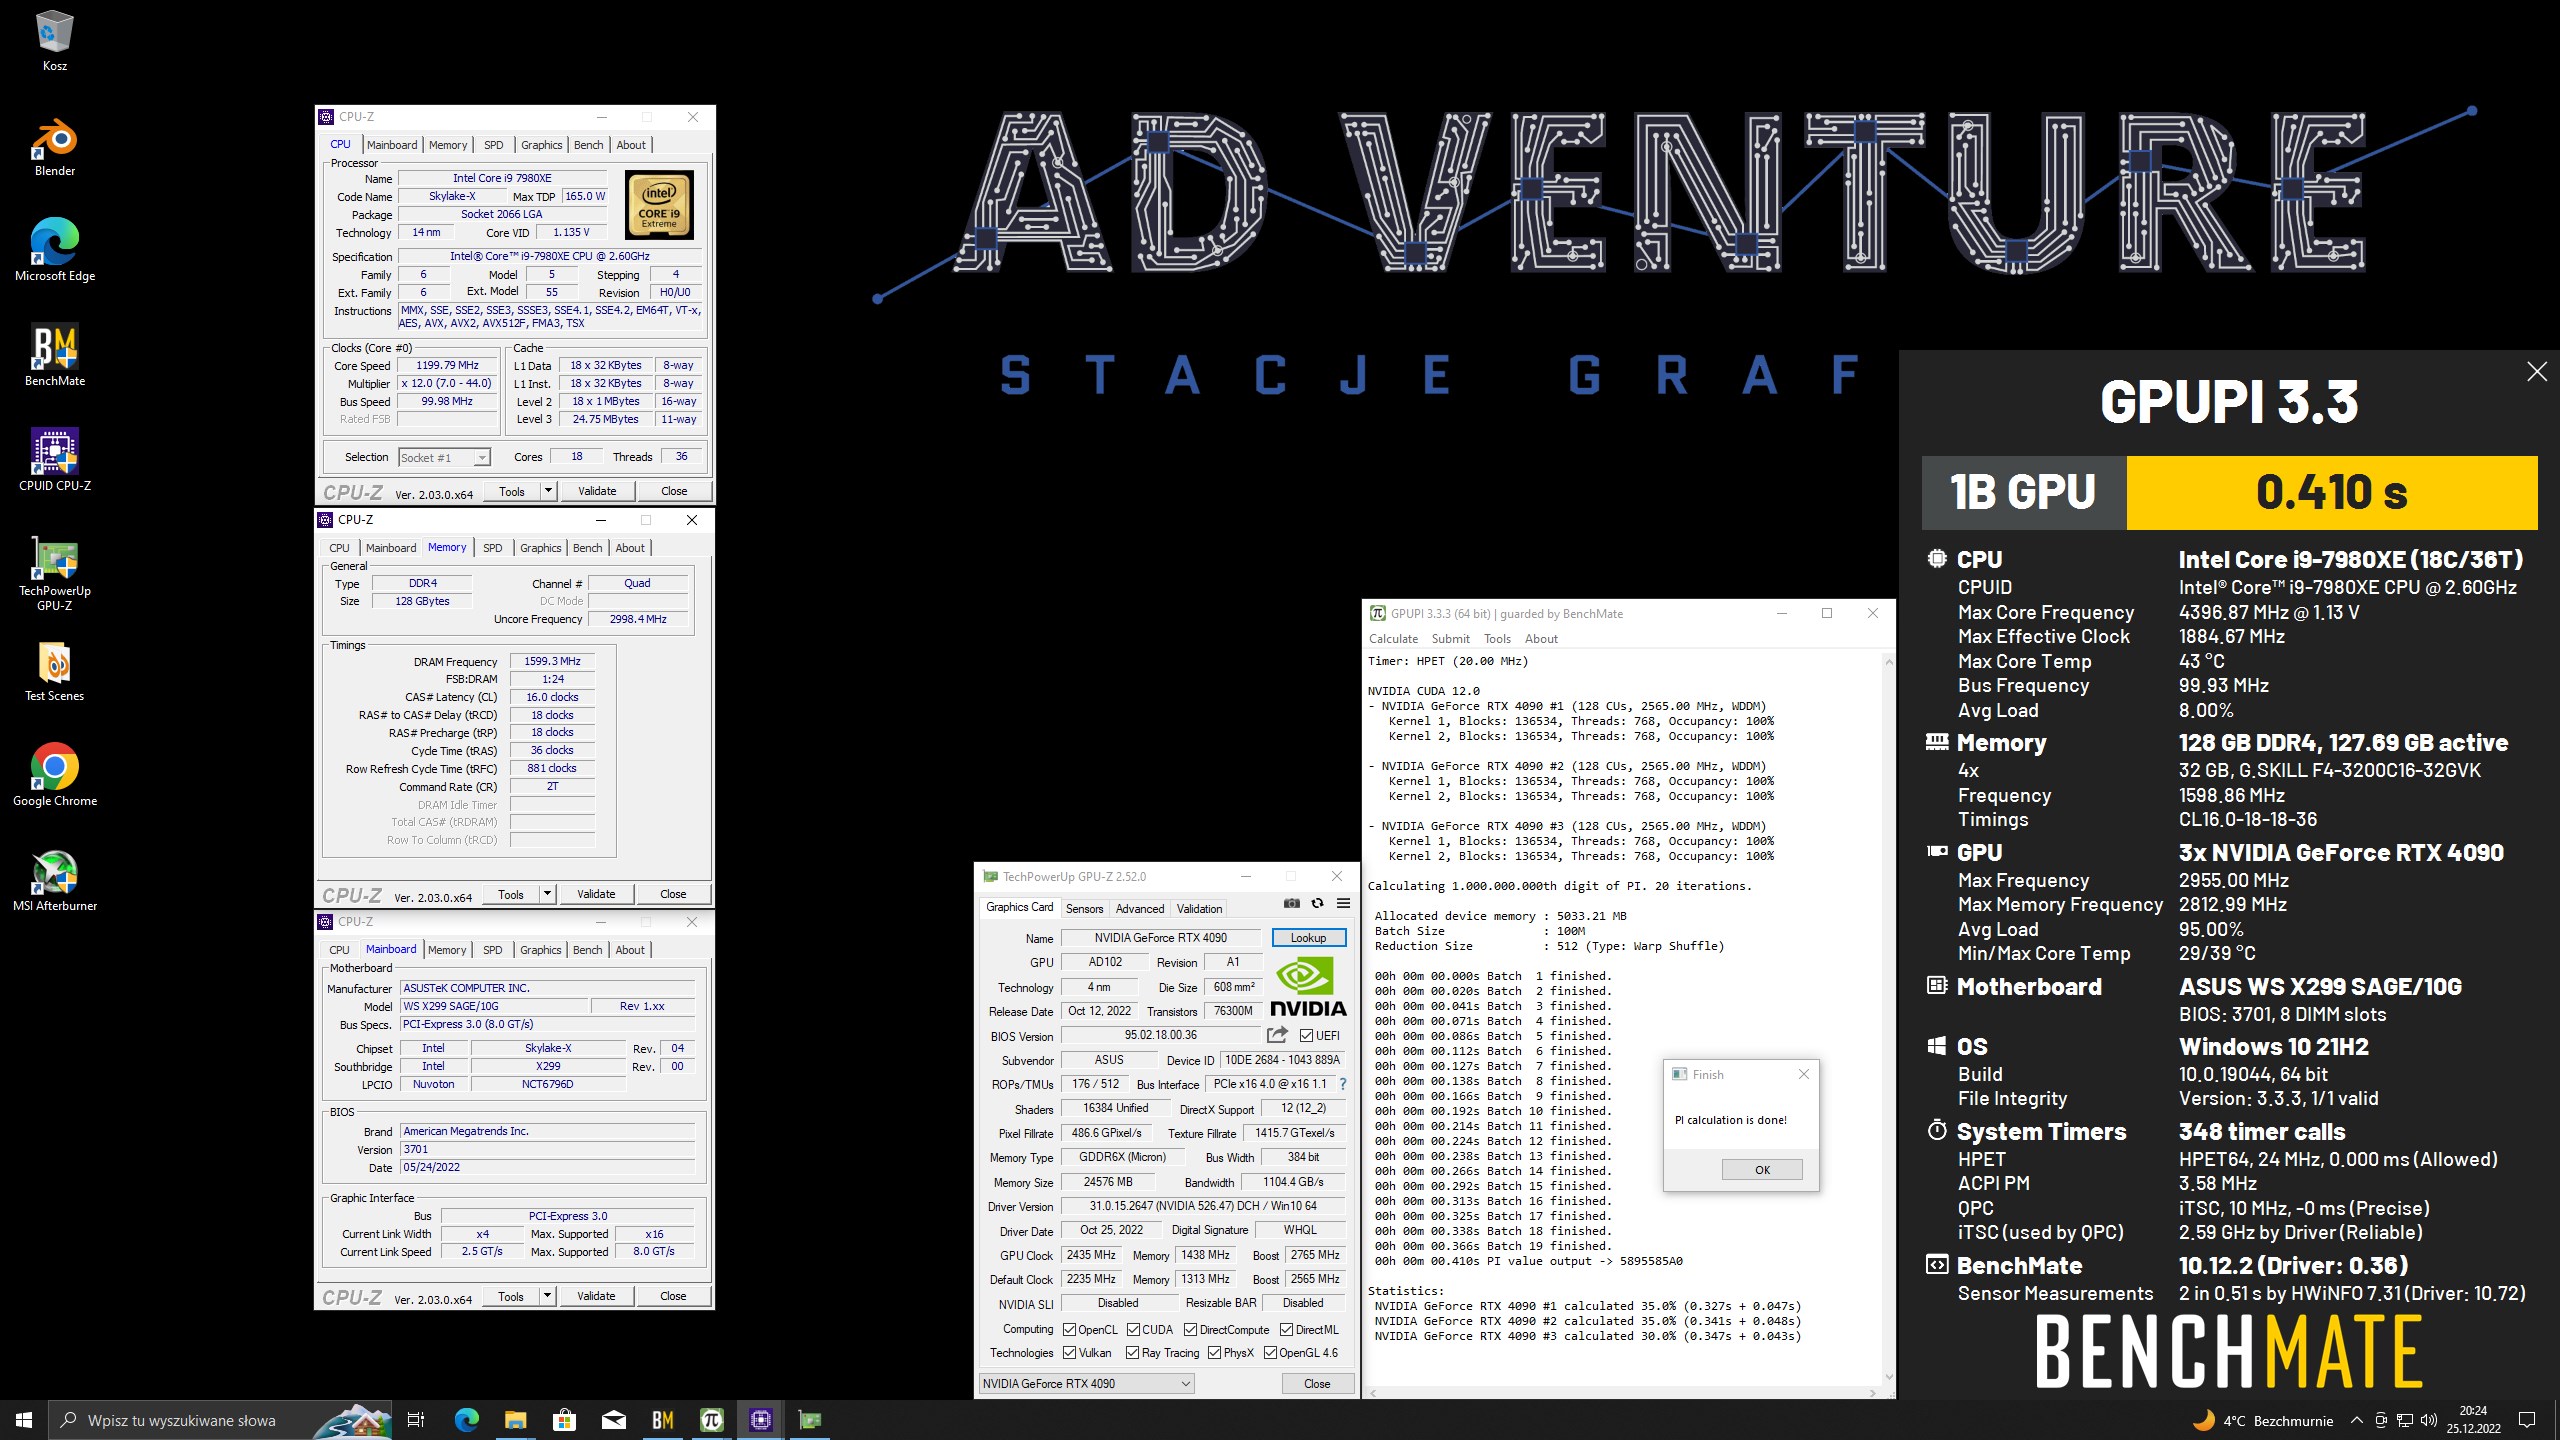Viewport: 2560px width, 1440px height.
Task: Switch to Sensors tab in GPU-Z
Action: [1084, 908]
